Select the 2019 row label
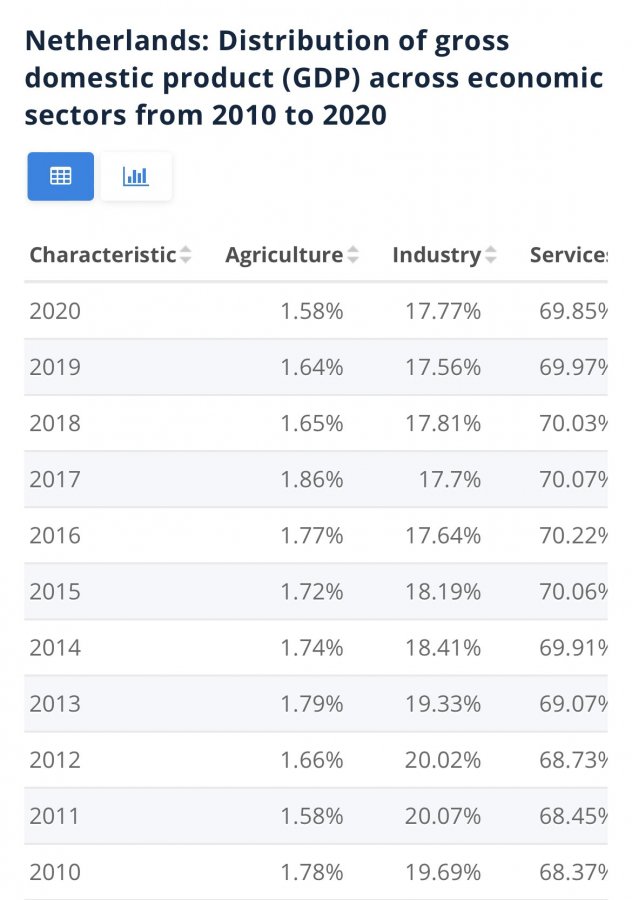632x900 pixels. [x=55, y=367]
